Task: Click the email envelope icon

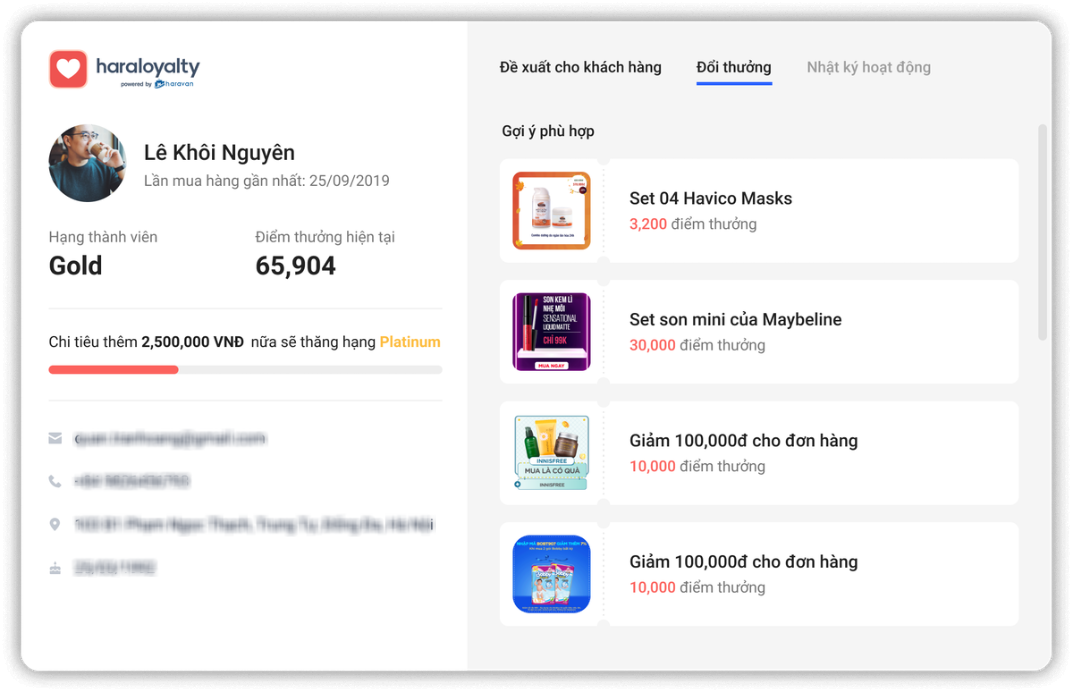Action: [x=55, y=438]
